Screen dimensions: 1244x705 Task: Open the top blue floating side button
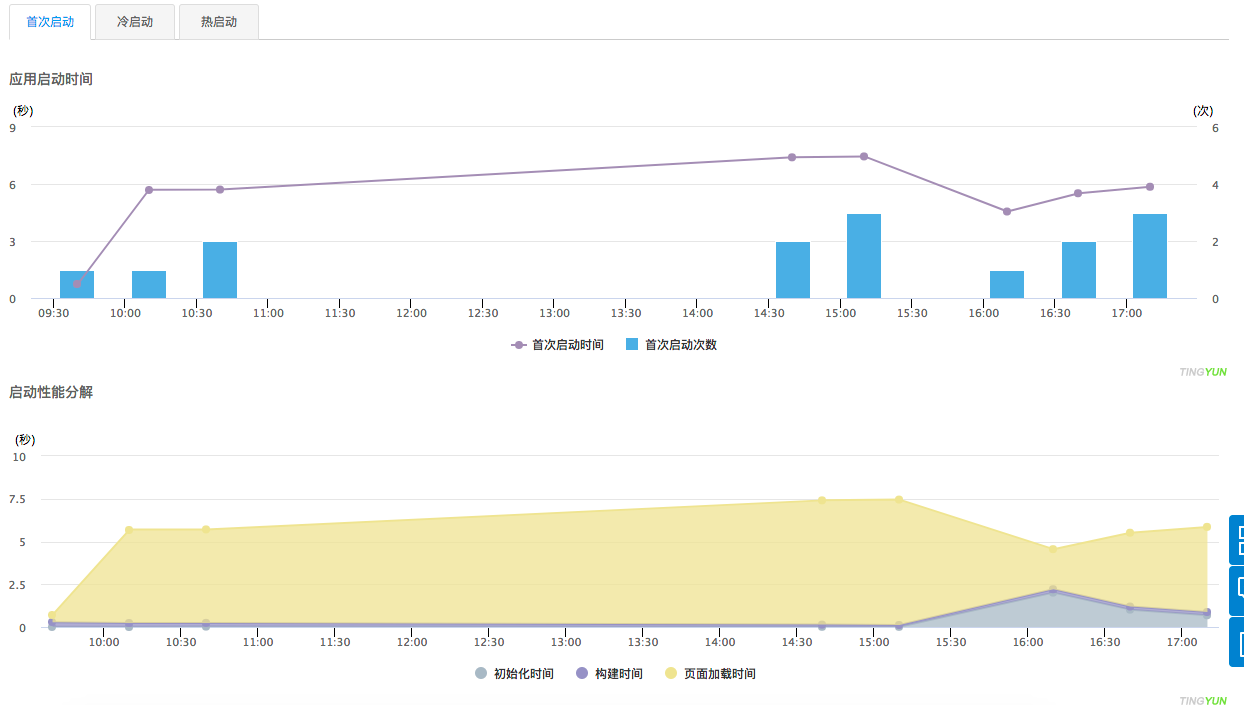coord(1237,540)
